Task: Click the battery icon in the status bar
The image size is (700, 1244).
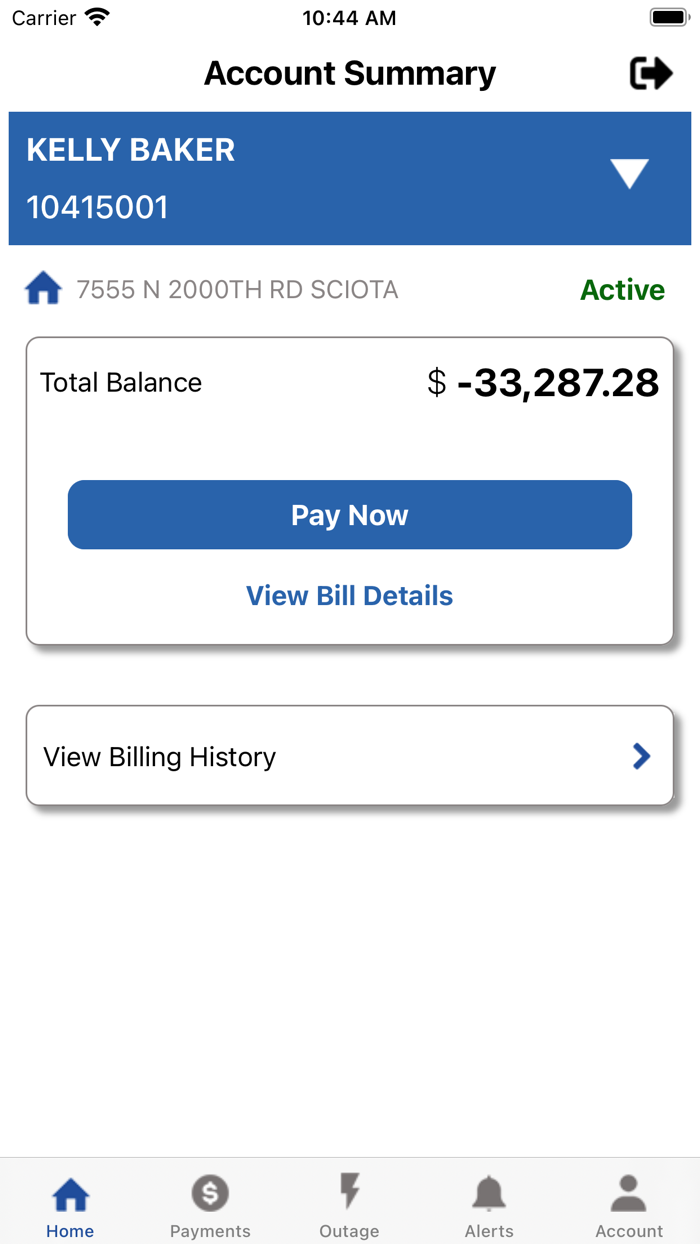Action: pyautogui.click(x=668, y=16)
